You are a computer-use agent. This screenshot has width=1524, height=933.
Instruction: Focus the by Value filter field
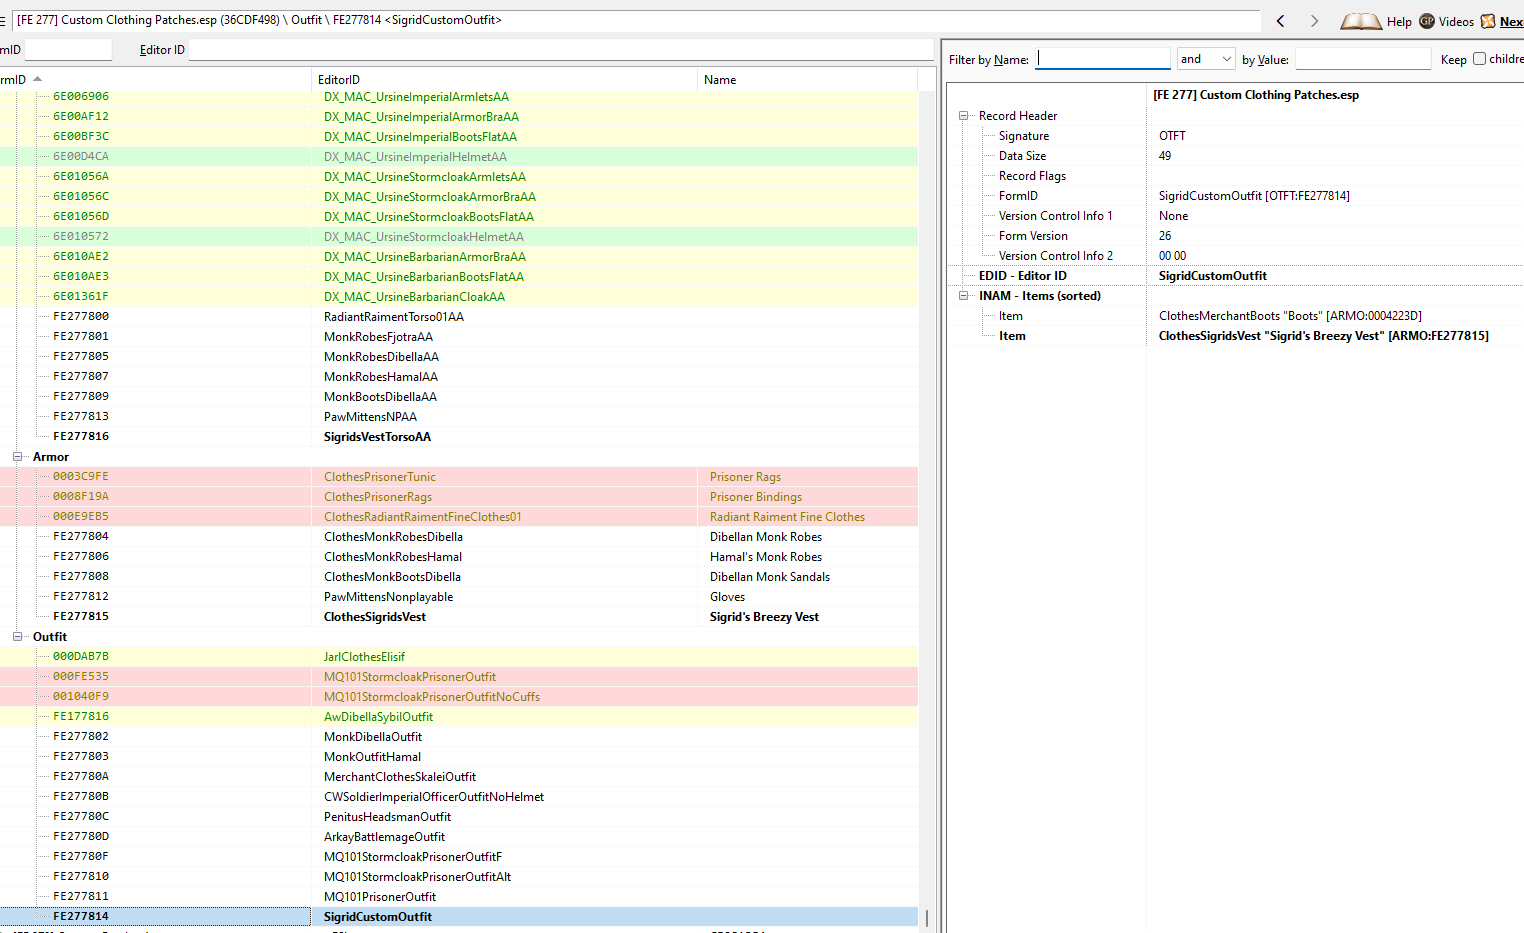click(x=1363, y=59)
